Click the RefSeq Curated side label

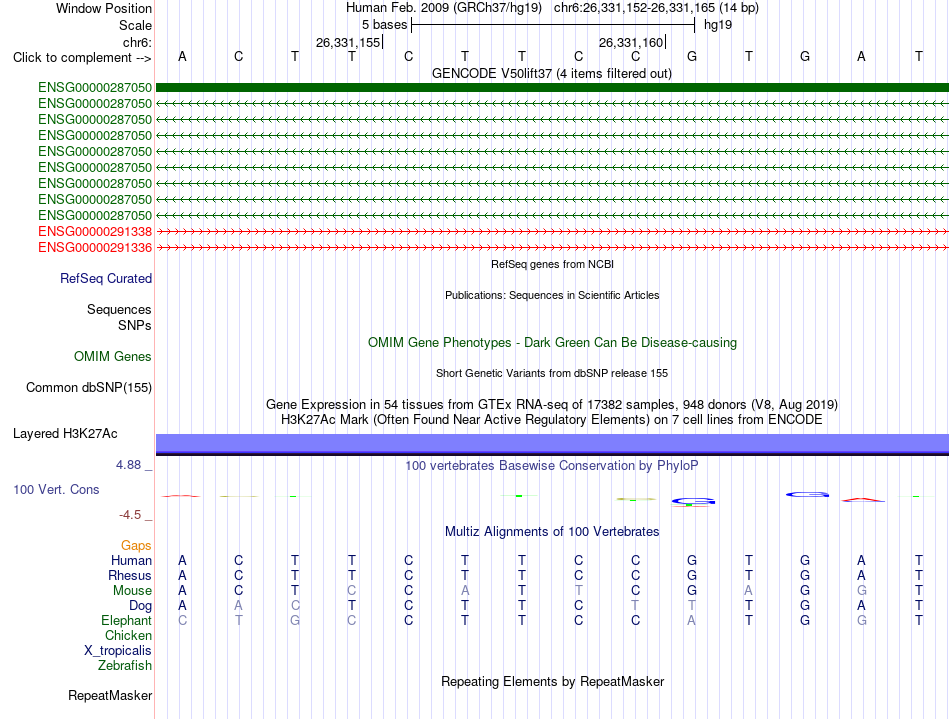106,279
